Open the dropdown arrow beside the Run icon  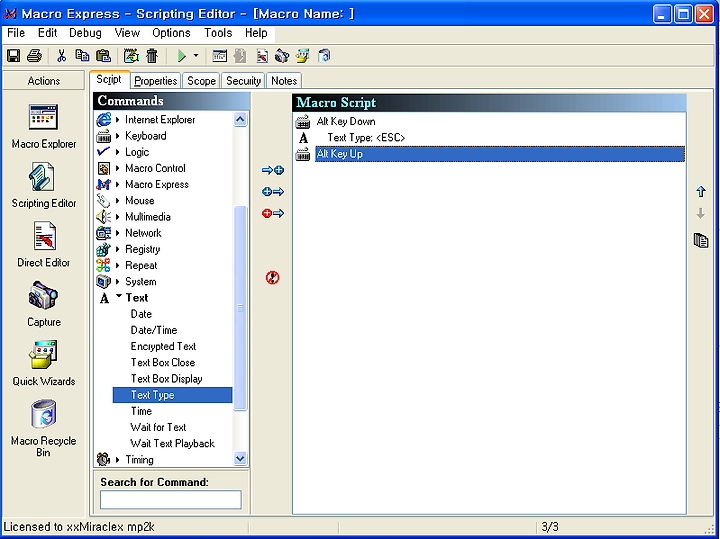[196, 56]
